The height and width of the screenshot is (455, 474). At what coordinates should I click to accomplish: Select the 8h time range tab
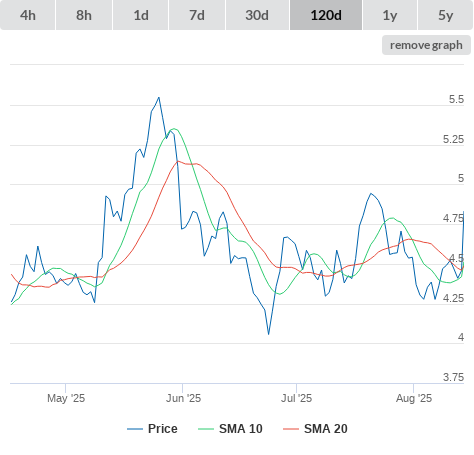(84, 15)
